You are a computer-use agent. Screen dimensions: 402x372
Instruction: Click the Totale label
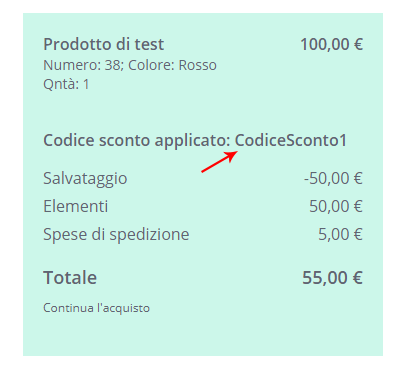coord(70,278)
